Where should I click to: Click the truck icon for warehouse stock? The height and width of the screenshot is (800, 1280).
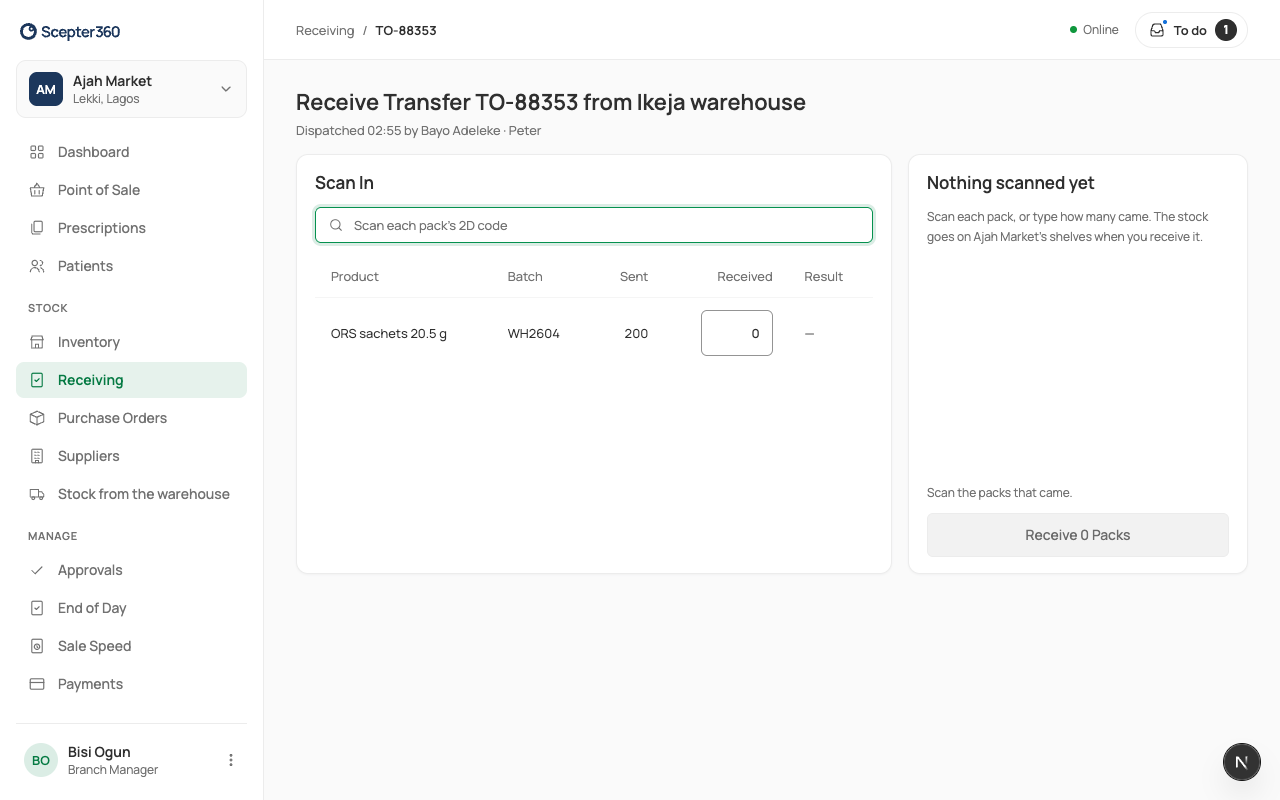tap(37, 494)
